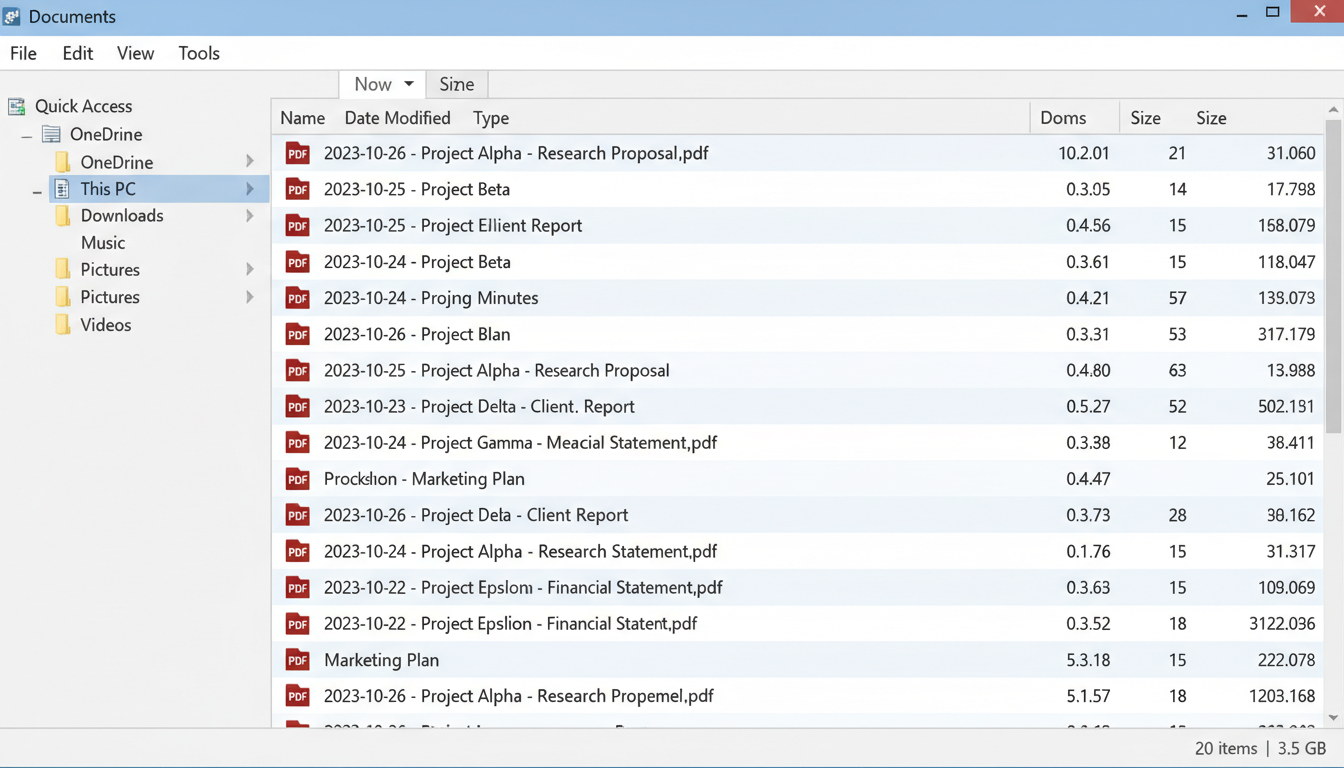
Task: Sort files by the Date Modified header
Action: [397, 118]
